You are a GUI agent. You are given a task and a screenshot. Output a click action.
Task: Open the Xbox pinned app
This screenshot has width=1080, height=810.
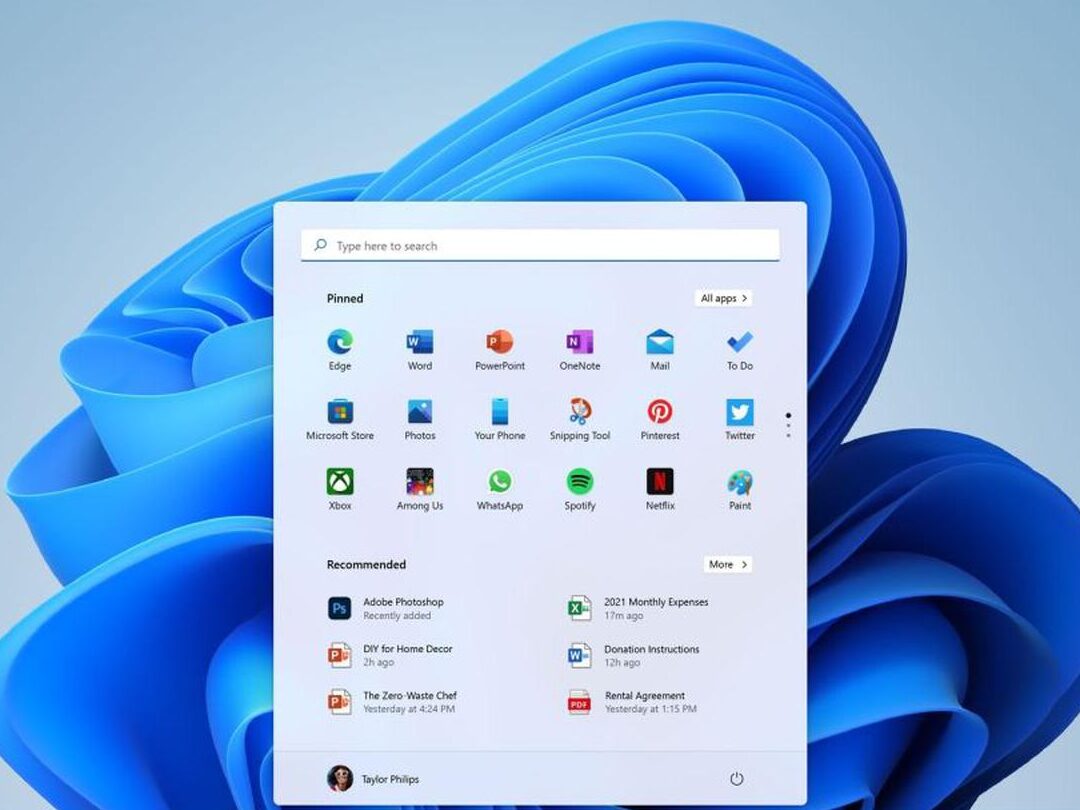[x=340, y=482]
